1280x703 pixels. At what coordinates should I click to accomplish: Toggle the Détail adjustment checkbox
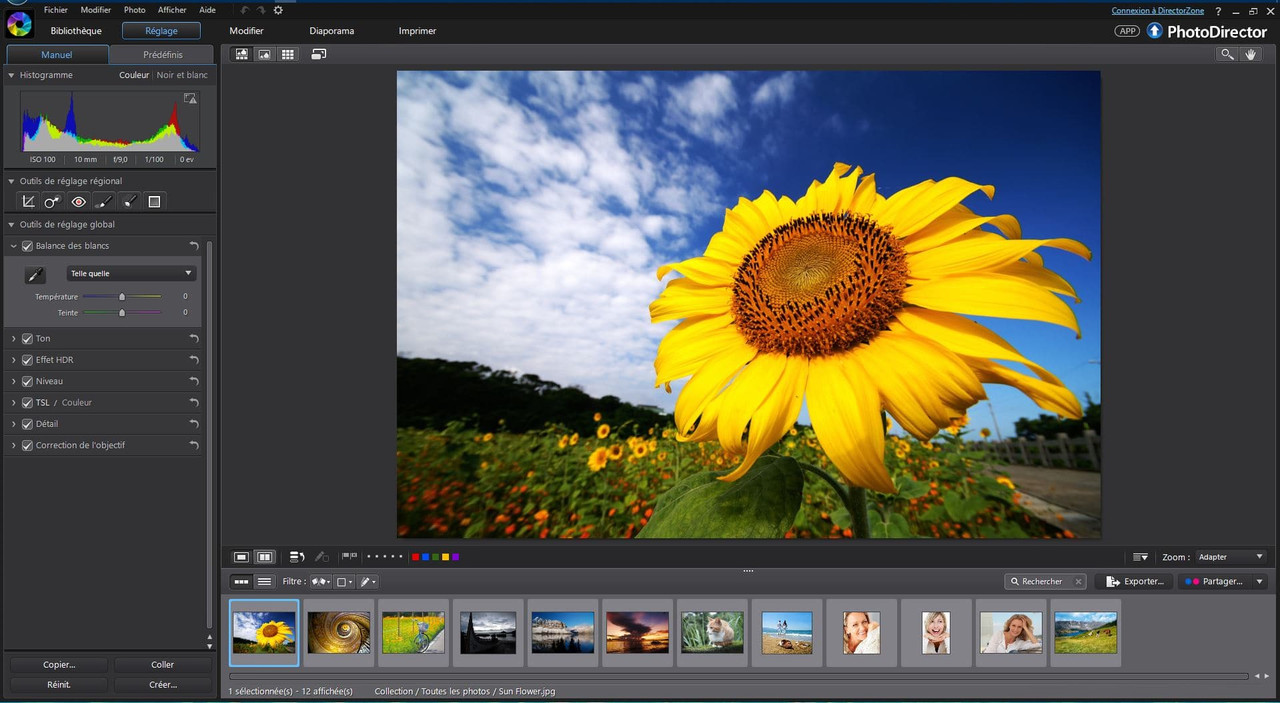point(28,424)
